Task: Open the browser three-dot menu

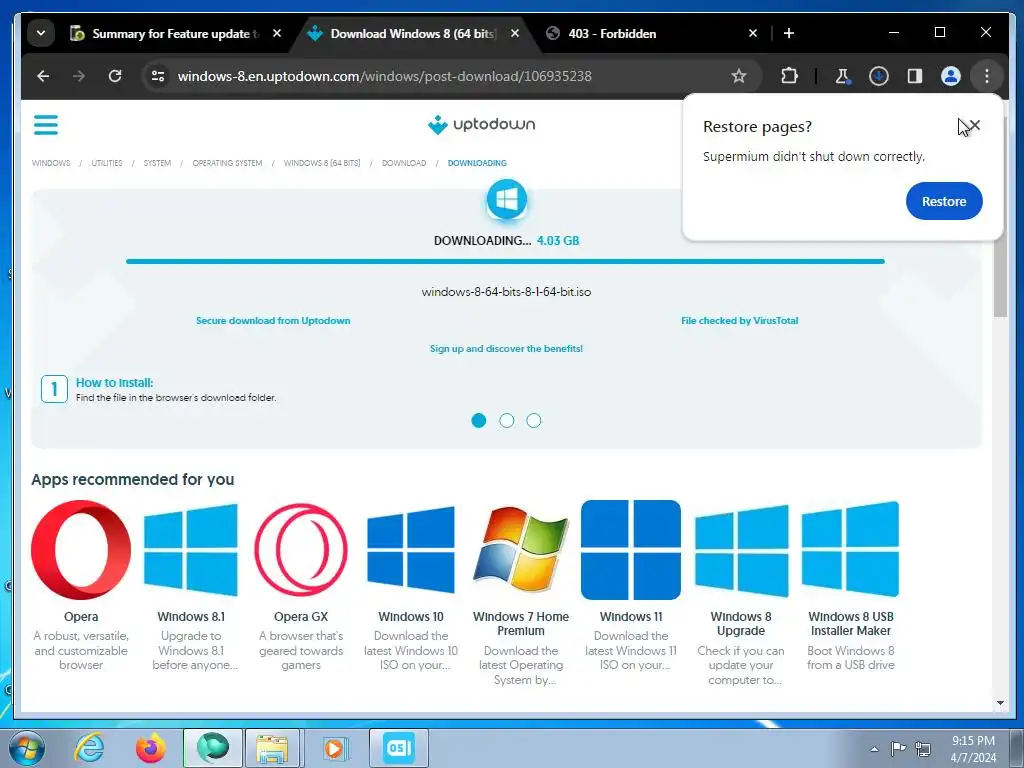Action: [987, 76]
